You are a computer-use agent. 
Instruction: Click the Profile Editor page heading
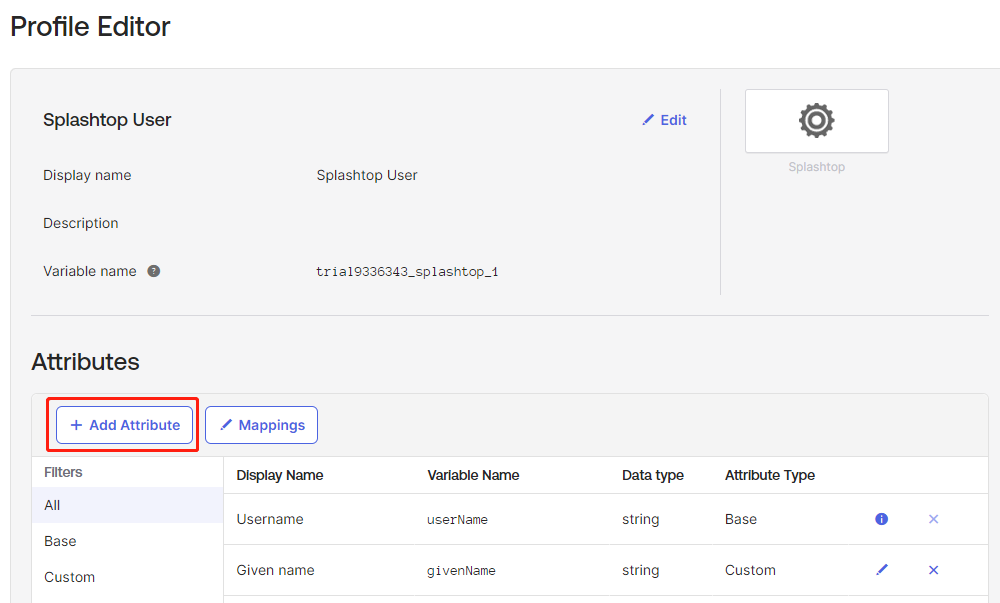tap(91, 27)
